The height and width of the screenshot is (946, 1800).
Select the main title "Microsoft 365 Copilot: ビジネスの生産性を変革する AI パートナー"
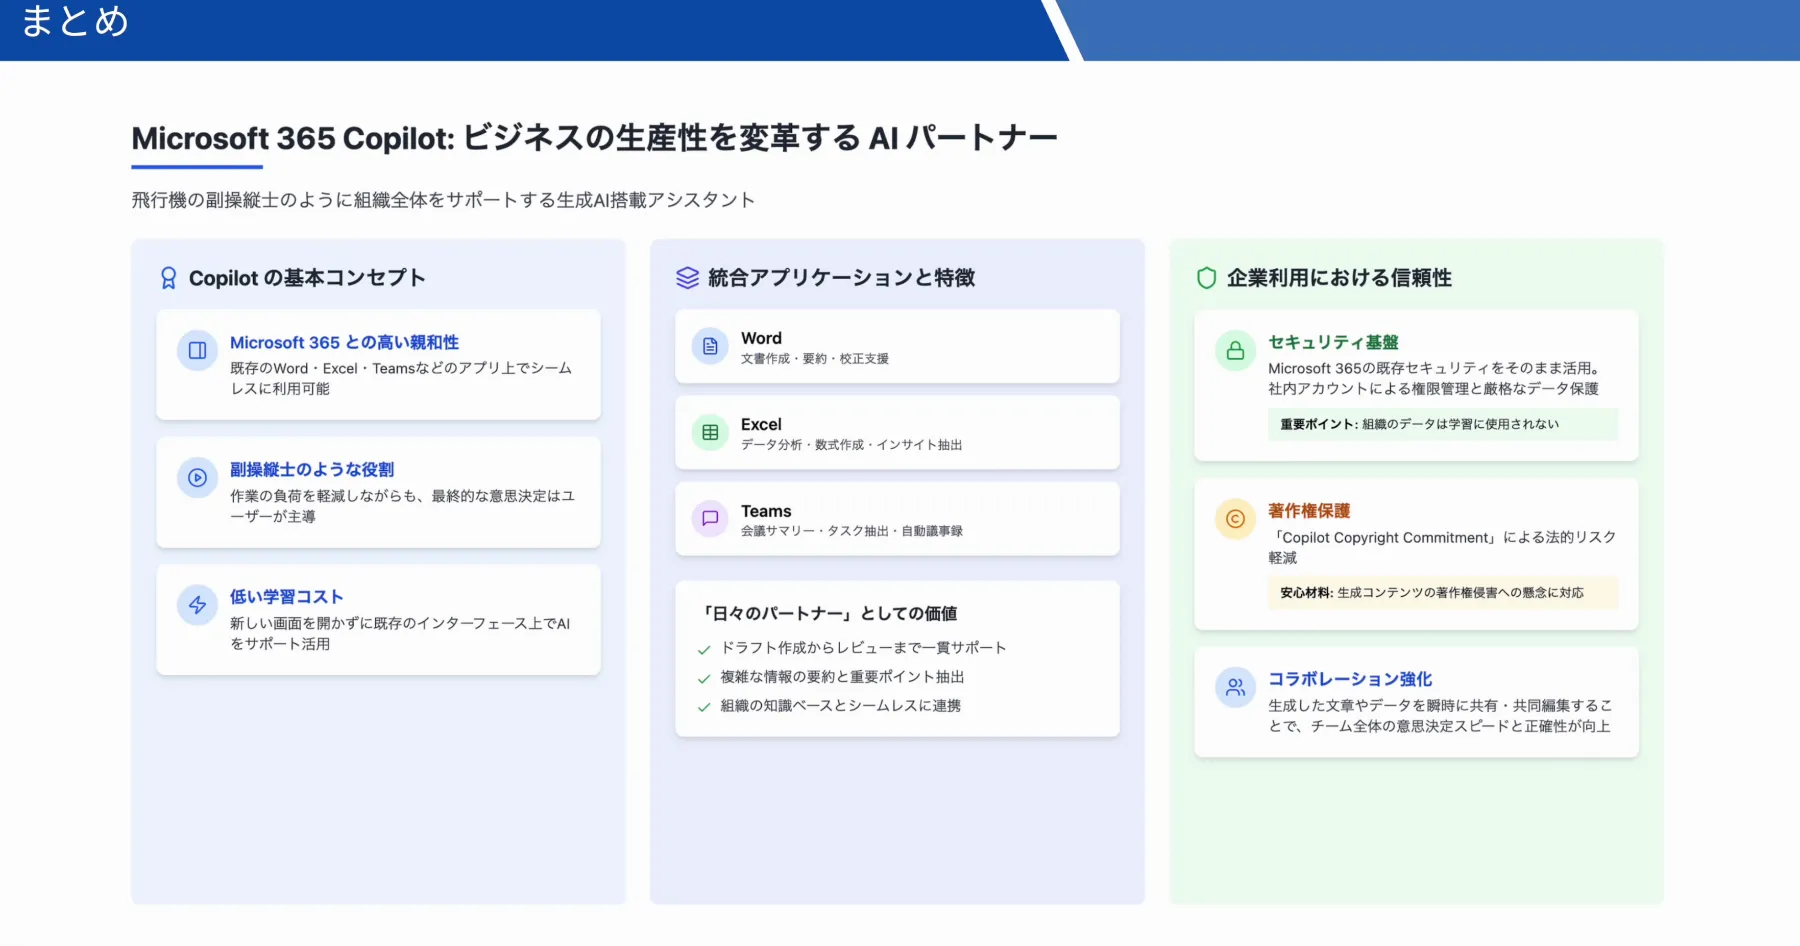[594, 138]
